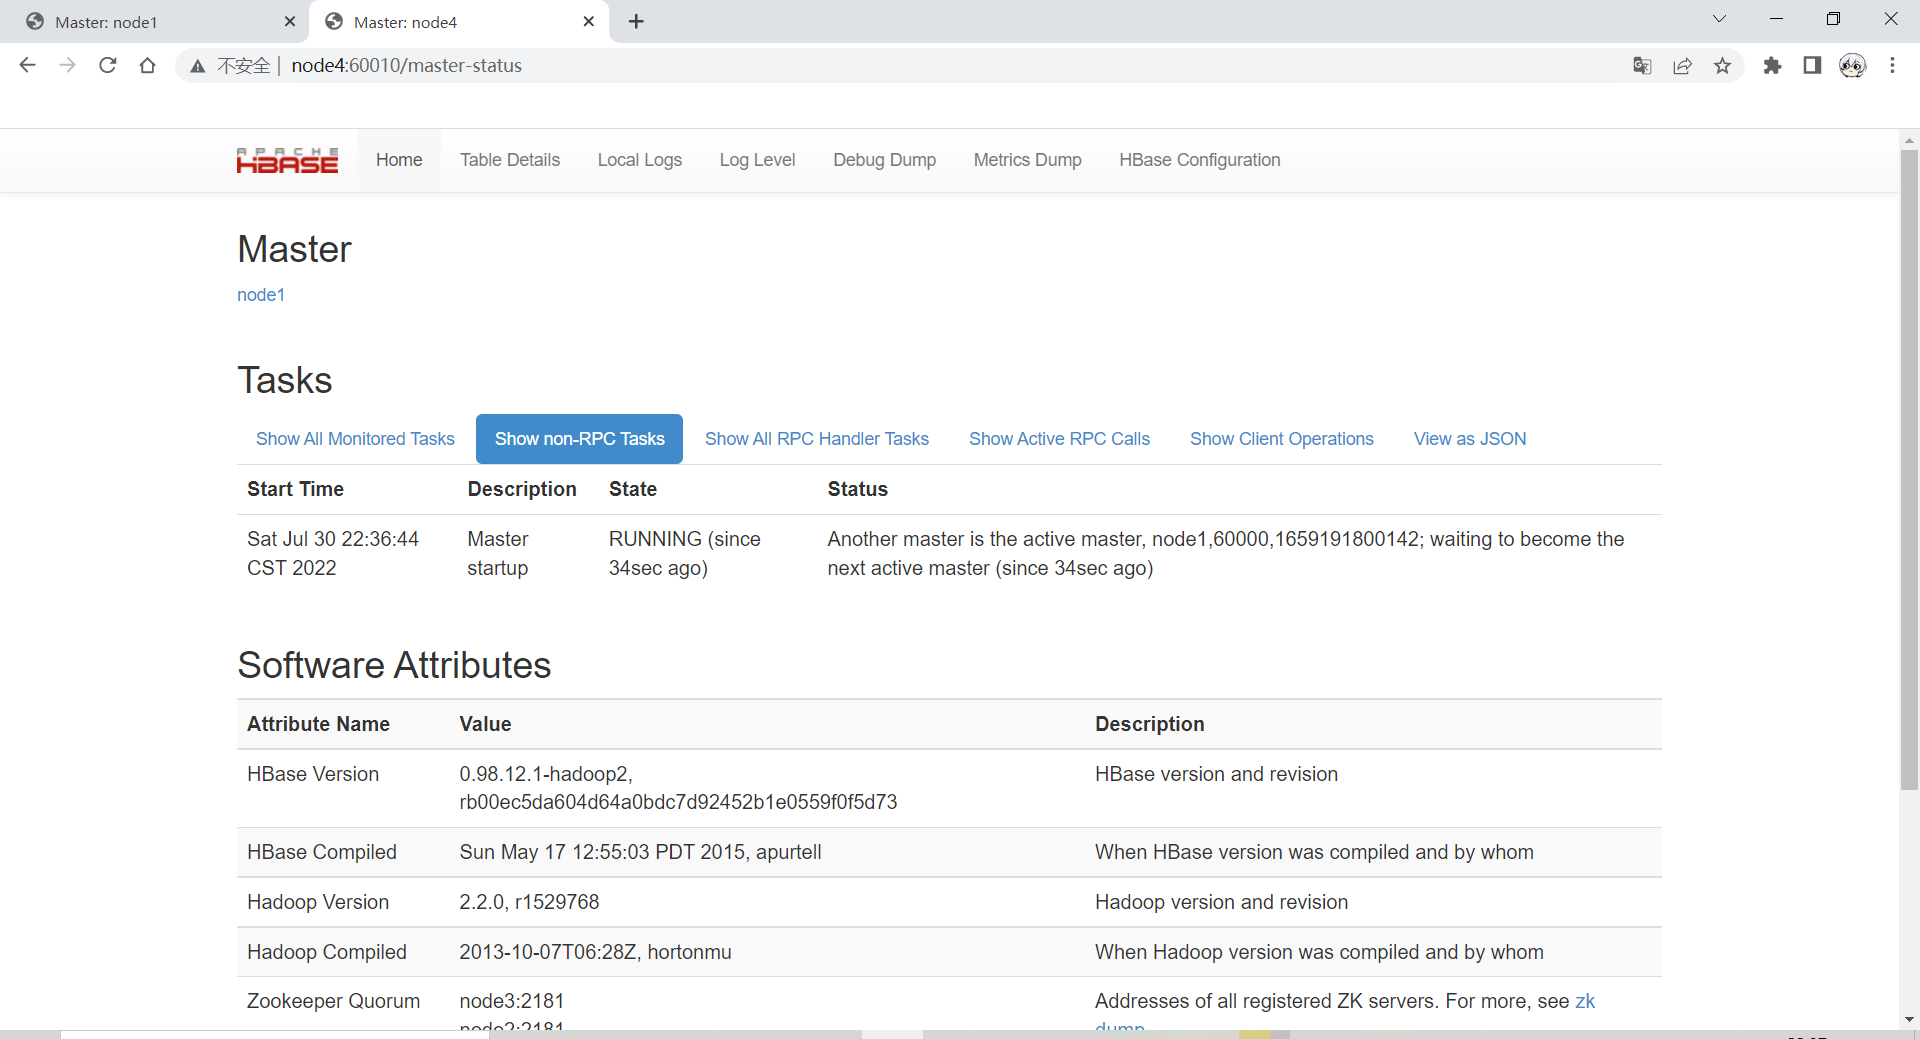Open the Home nav item
Screen dimensions: 1920x1039
pyautogui.click(x=399, y=160)
